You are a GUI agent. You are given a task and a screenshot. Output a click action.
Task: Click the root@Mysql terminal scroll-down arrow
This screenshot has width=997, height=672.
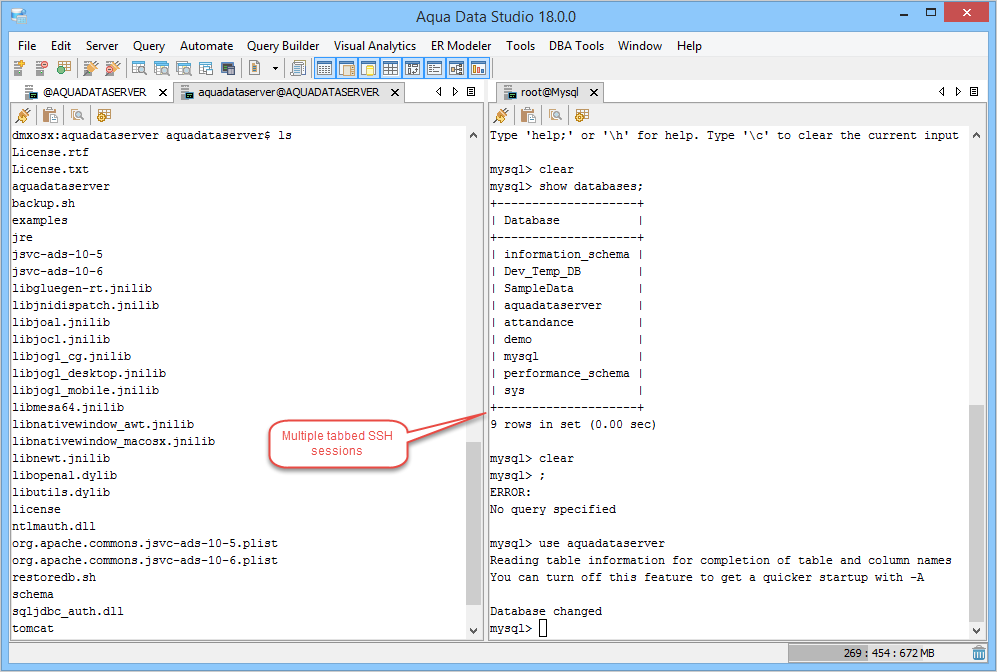[977, 631]
